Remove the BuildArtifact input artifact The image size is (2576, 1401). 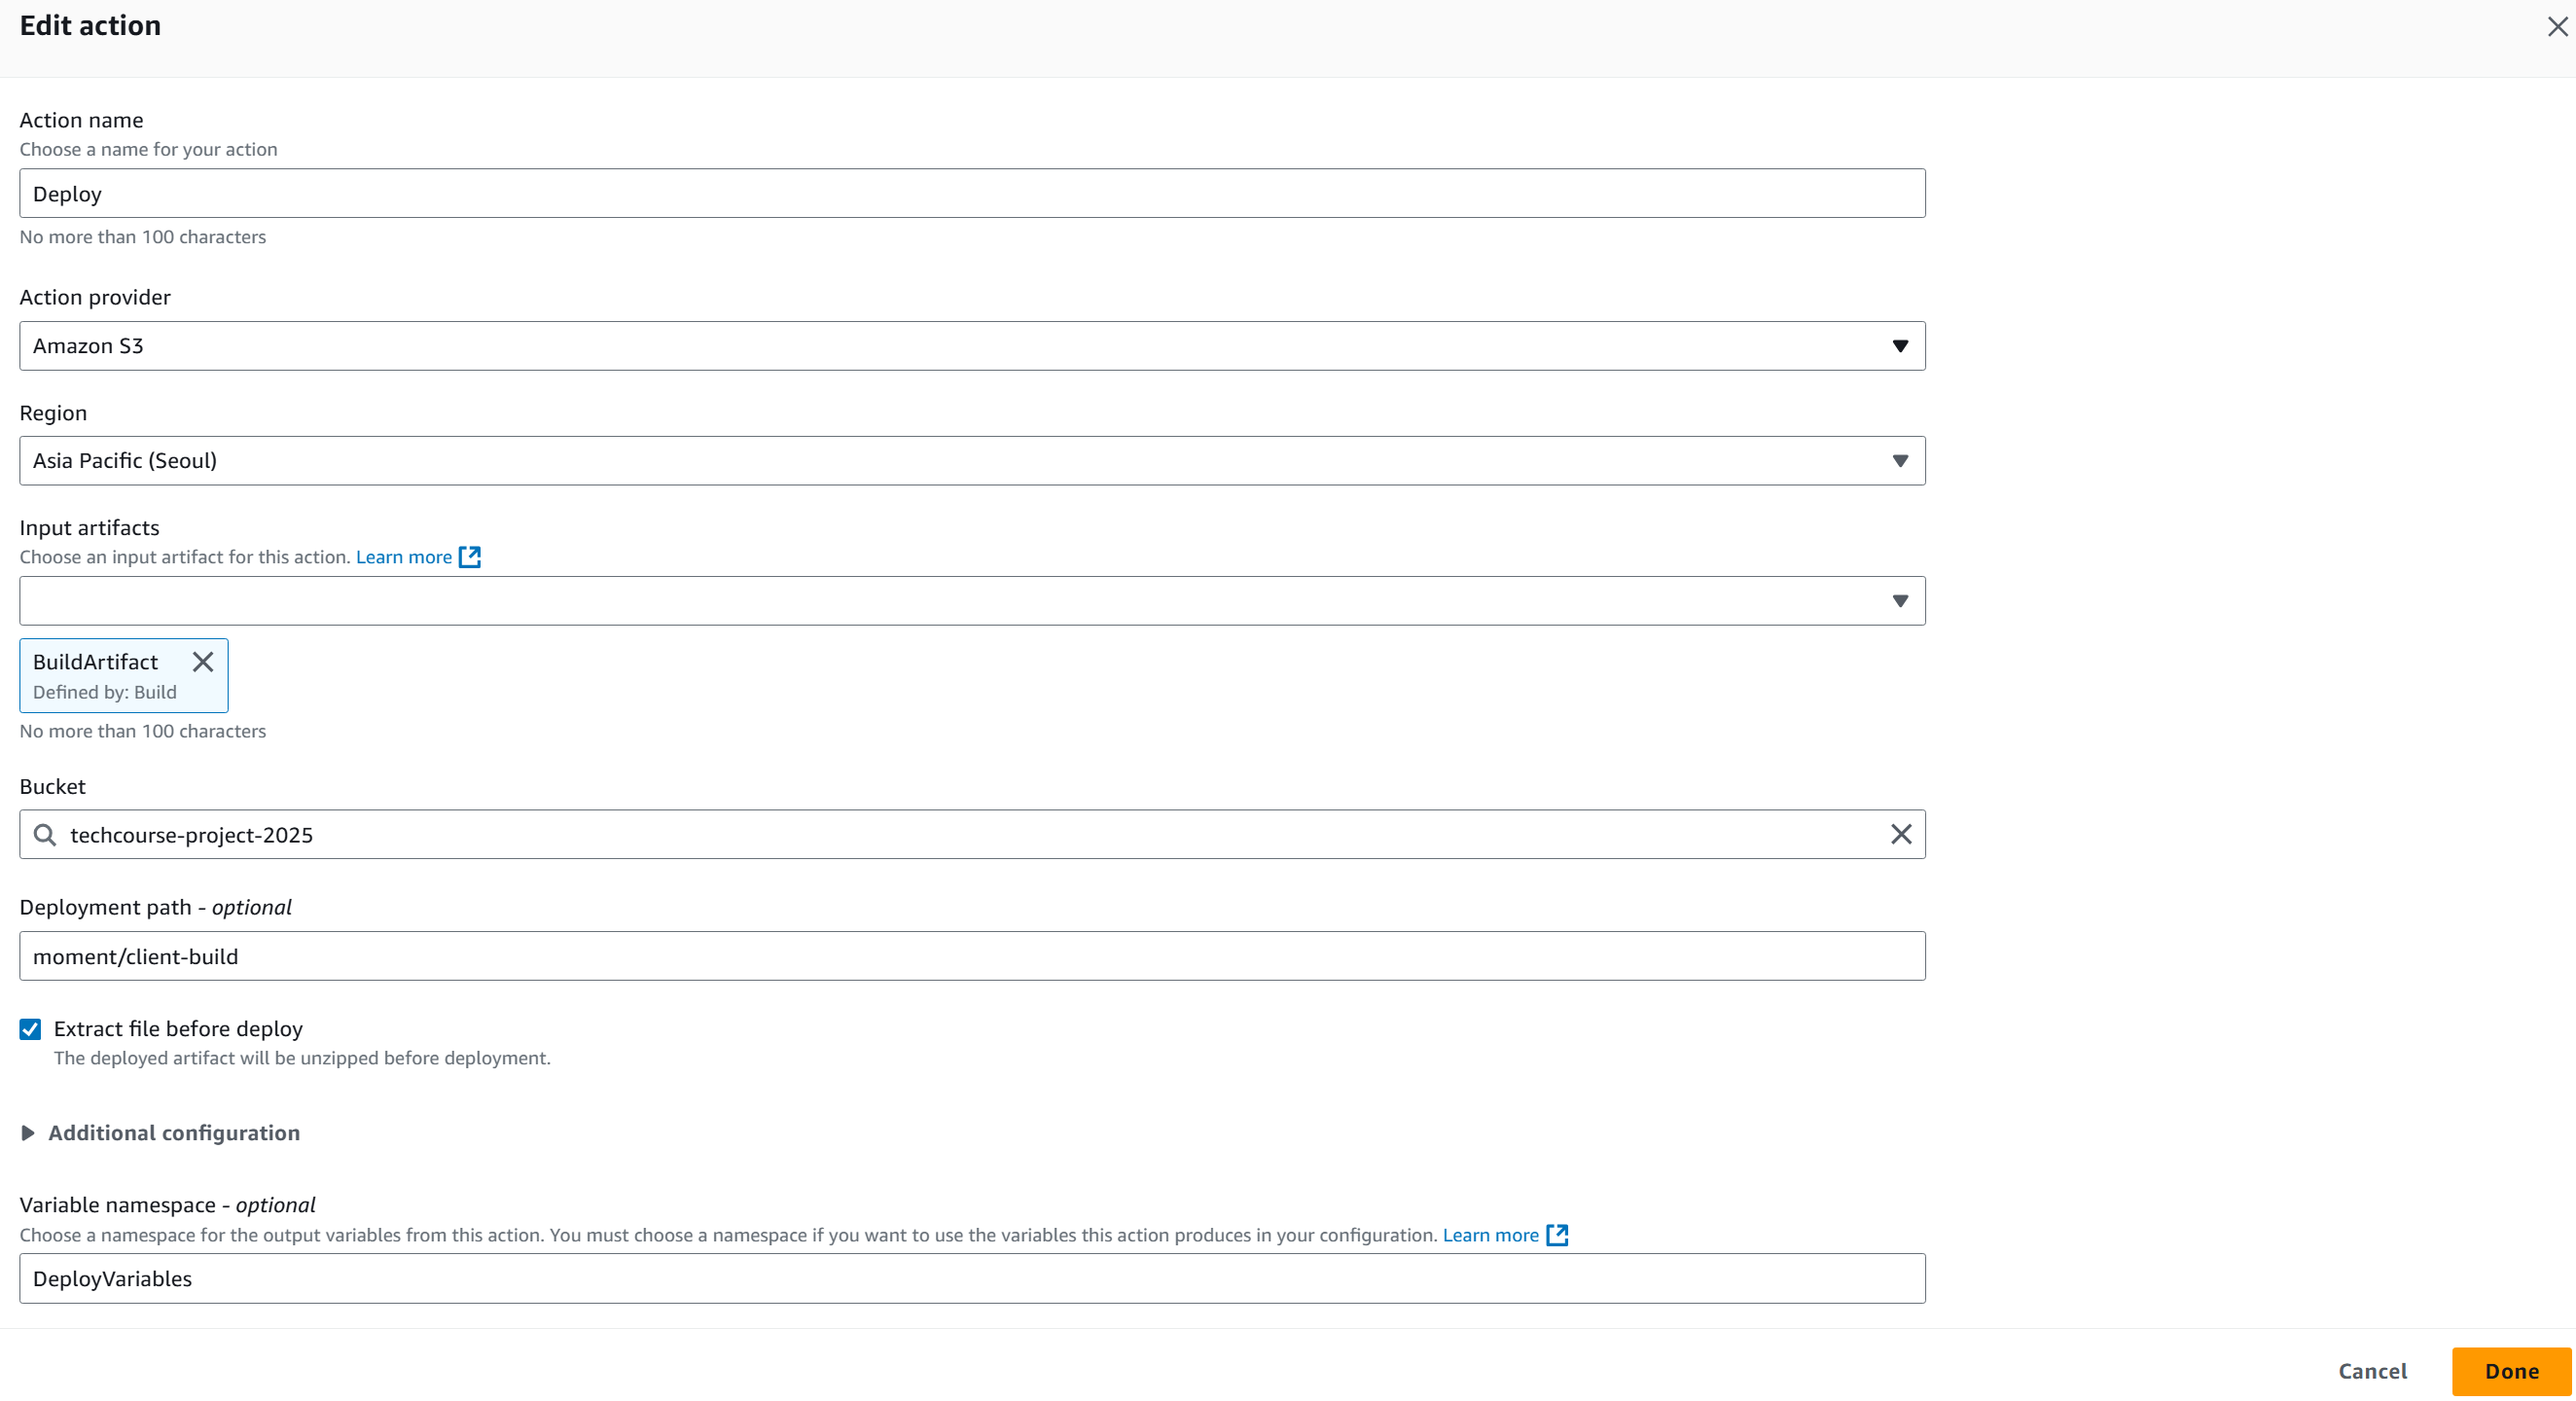pos(203,662)
